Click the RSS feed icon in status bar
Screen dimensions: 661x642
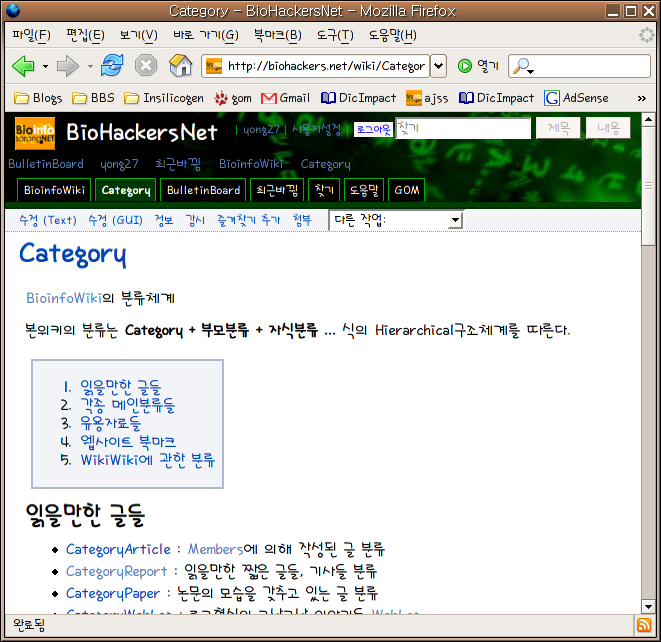pyautogui.click(x=644, y=625)
